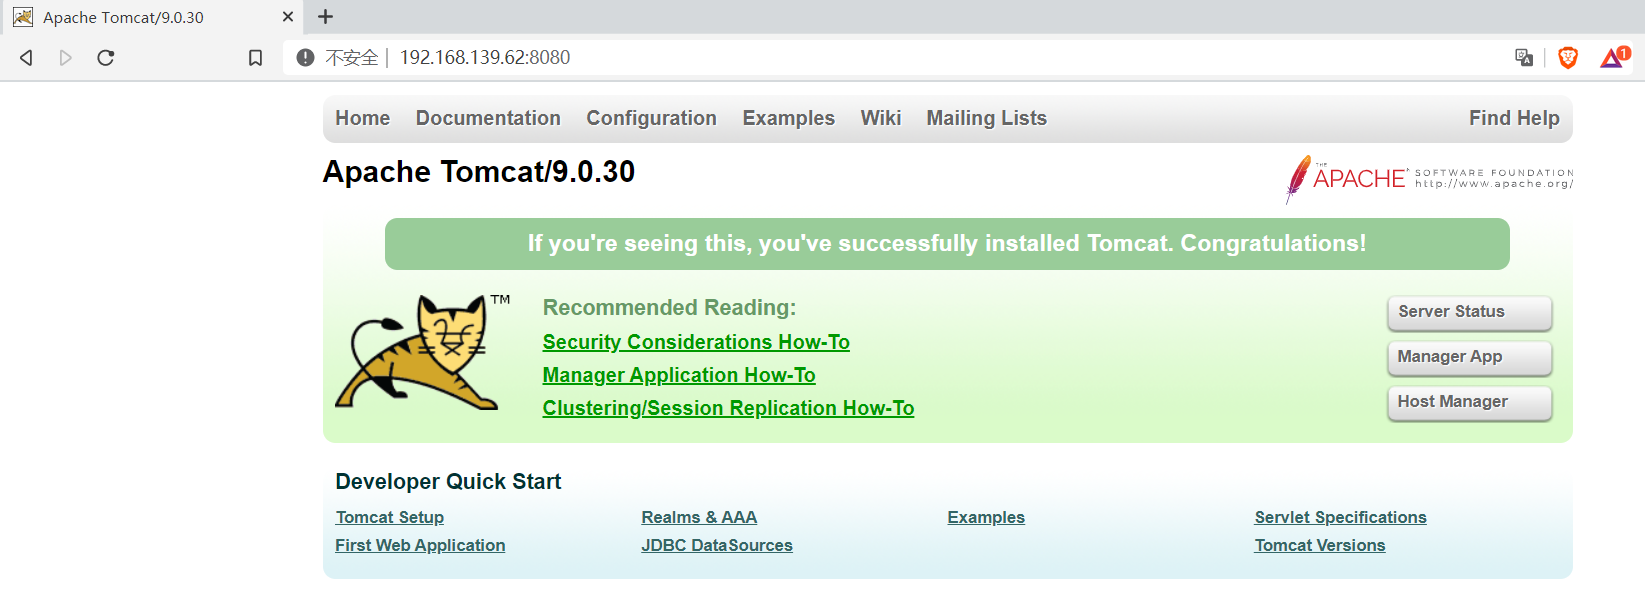Open Tomcat Setup link
This screenshot has width=1645, height=589.
tap(390, 517)
